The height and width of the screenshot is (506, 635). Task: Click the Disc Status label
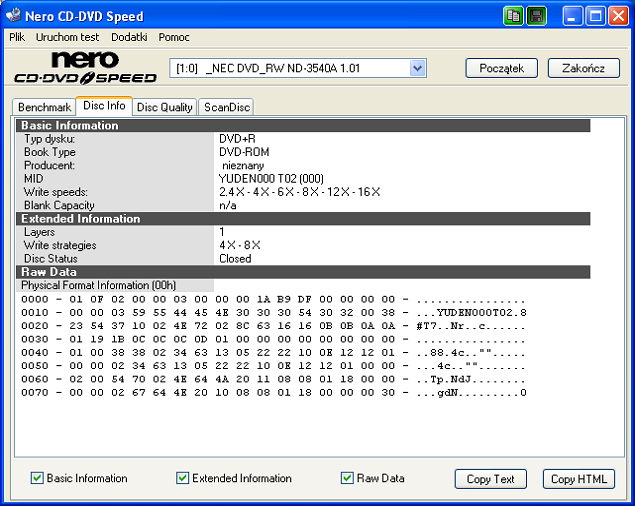click(51, 258)
